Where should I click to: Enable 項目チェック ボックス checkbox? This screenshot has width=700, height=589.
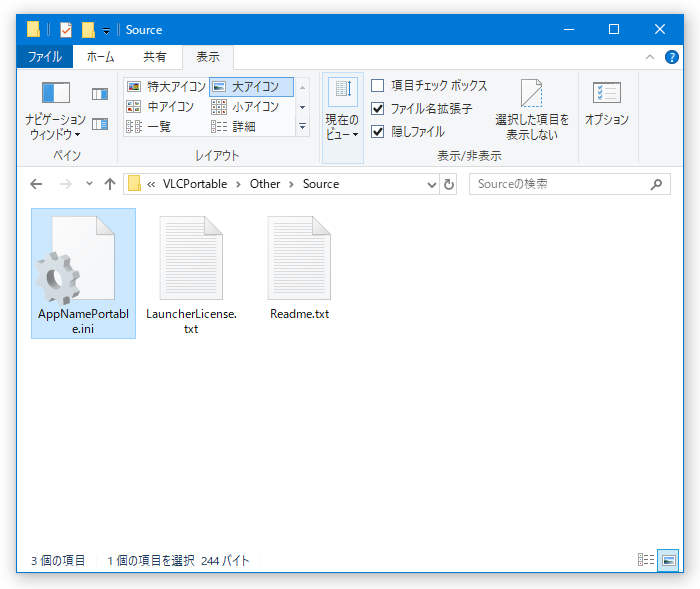(x=378, y=85)
